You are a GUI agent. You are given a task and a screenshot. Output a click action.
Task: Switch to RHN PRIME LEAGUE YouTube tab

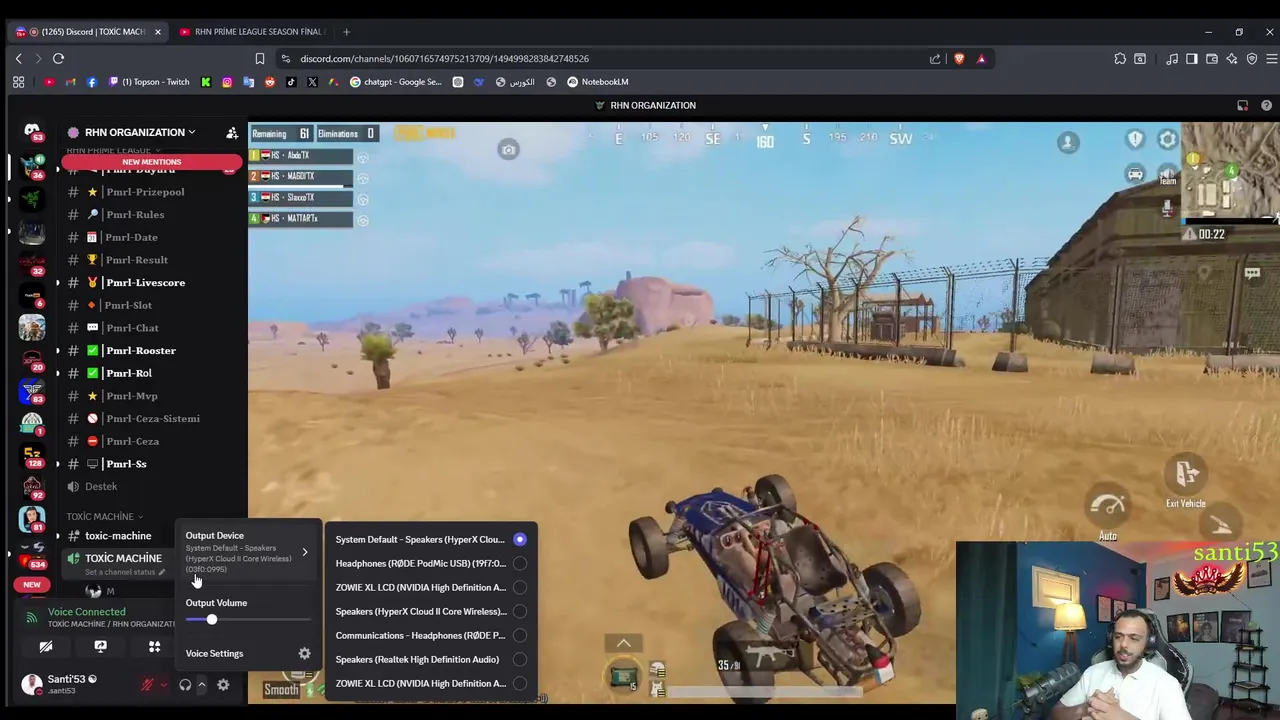click(252, 32)
